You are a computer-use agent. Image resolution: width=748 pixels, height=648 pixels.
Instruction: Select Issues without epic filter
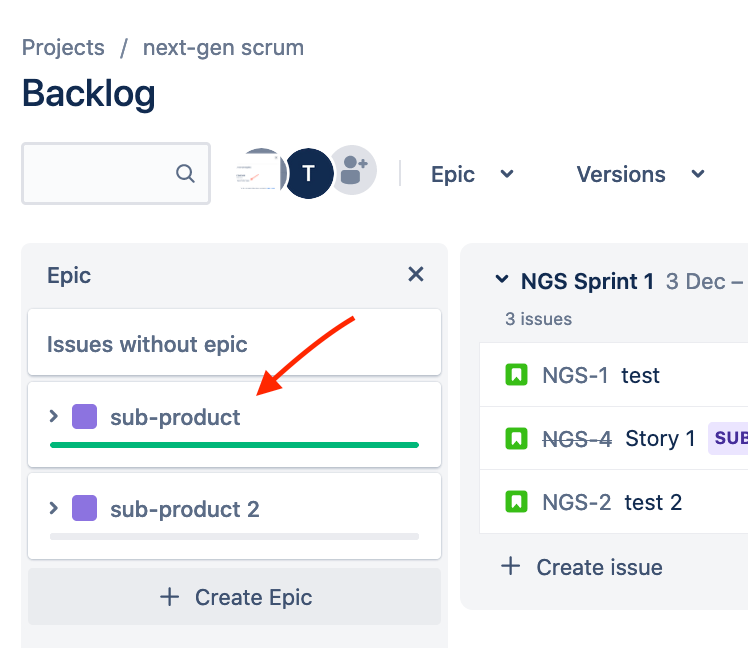(147, 344)
